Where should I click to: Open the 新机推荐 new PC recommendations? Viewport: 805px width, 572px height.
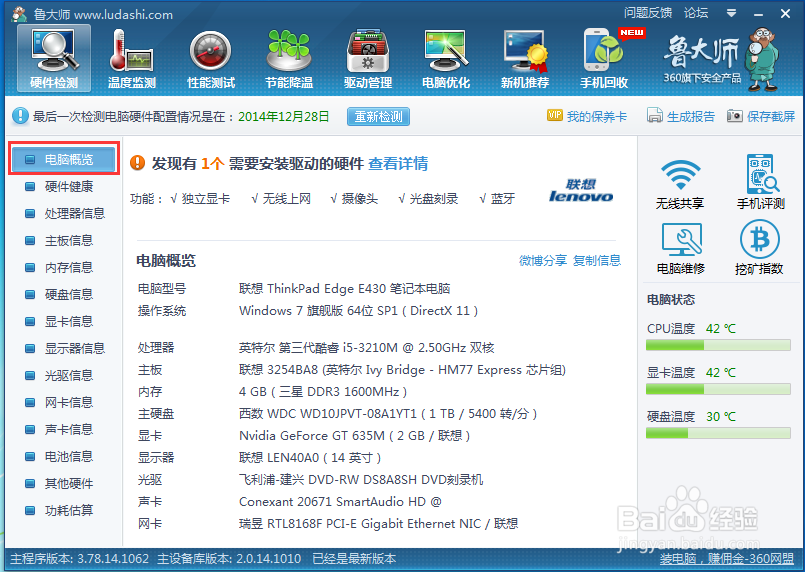[525, 59]
